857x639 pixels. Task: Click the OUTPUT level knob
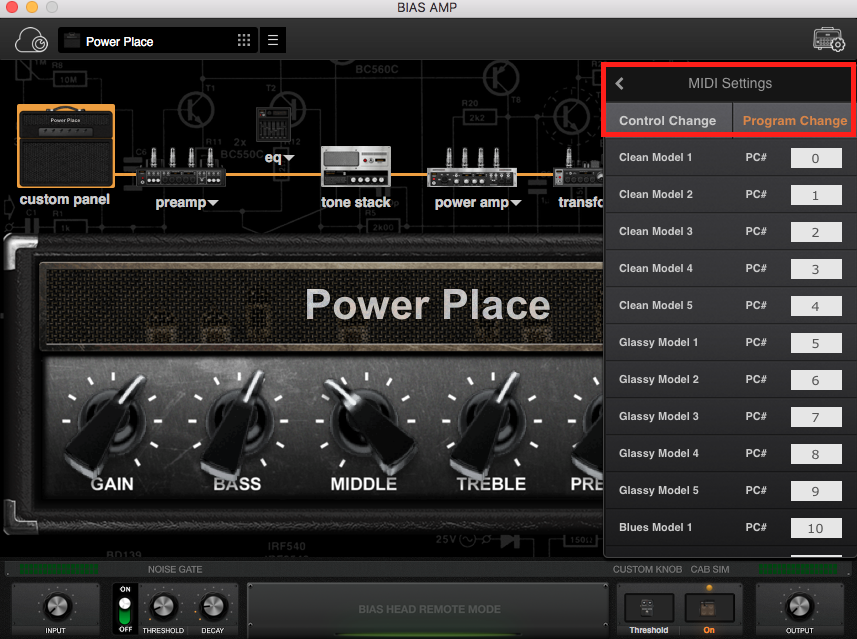pyautogui.click(x=799, y=606)
